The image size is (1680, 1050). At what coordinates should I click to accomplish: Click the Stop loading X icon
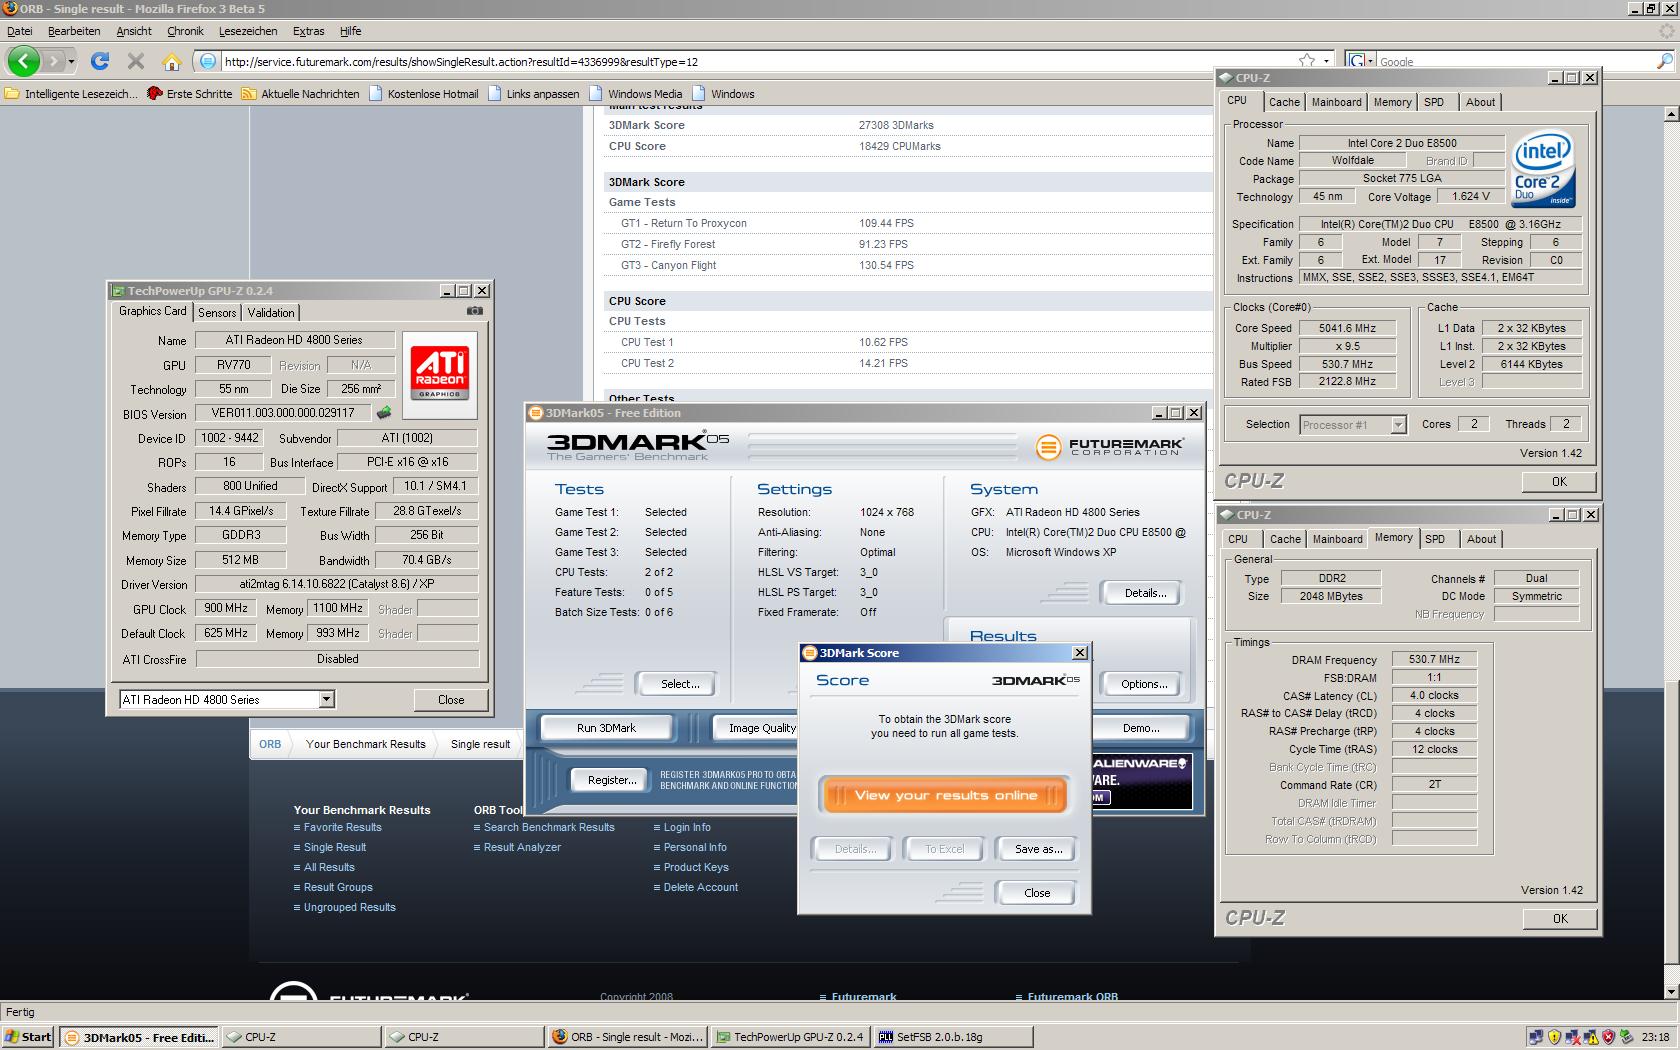(x=136, y=61)
